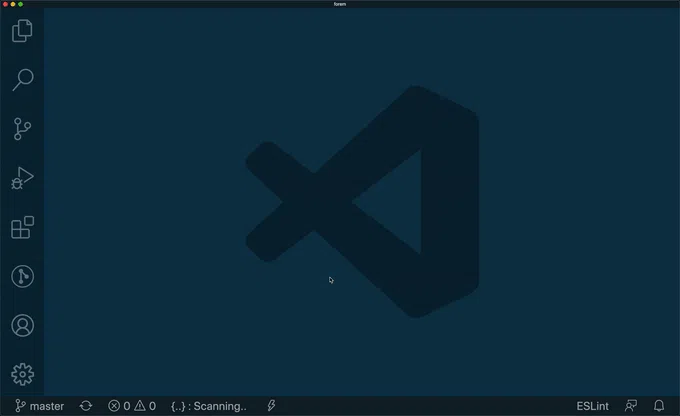
Task: Open the Accounts menu
Action: pyautogui.click(x=23, y=325)
